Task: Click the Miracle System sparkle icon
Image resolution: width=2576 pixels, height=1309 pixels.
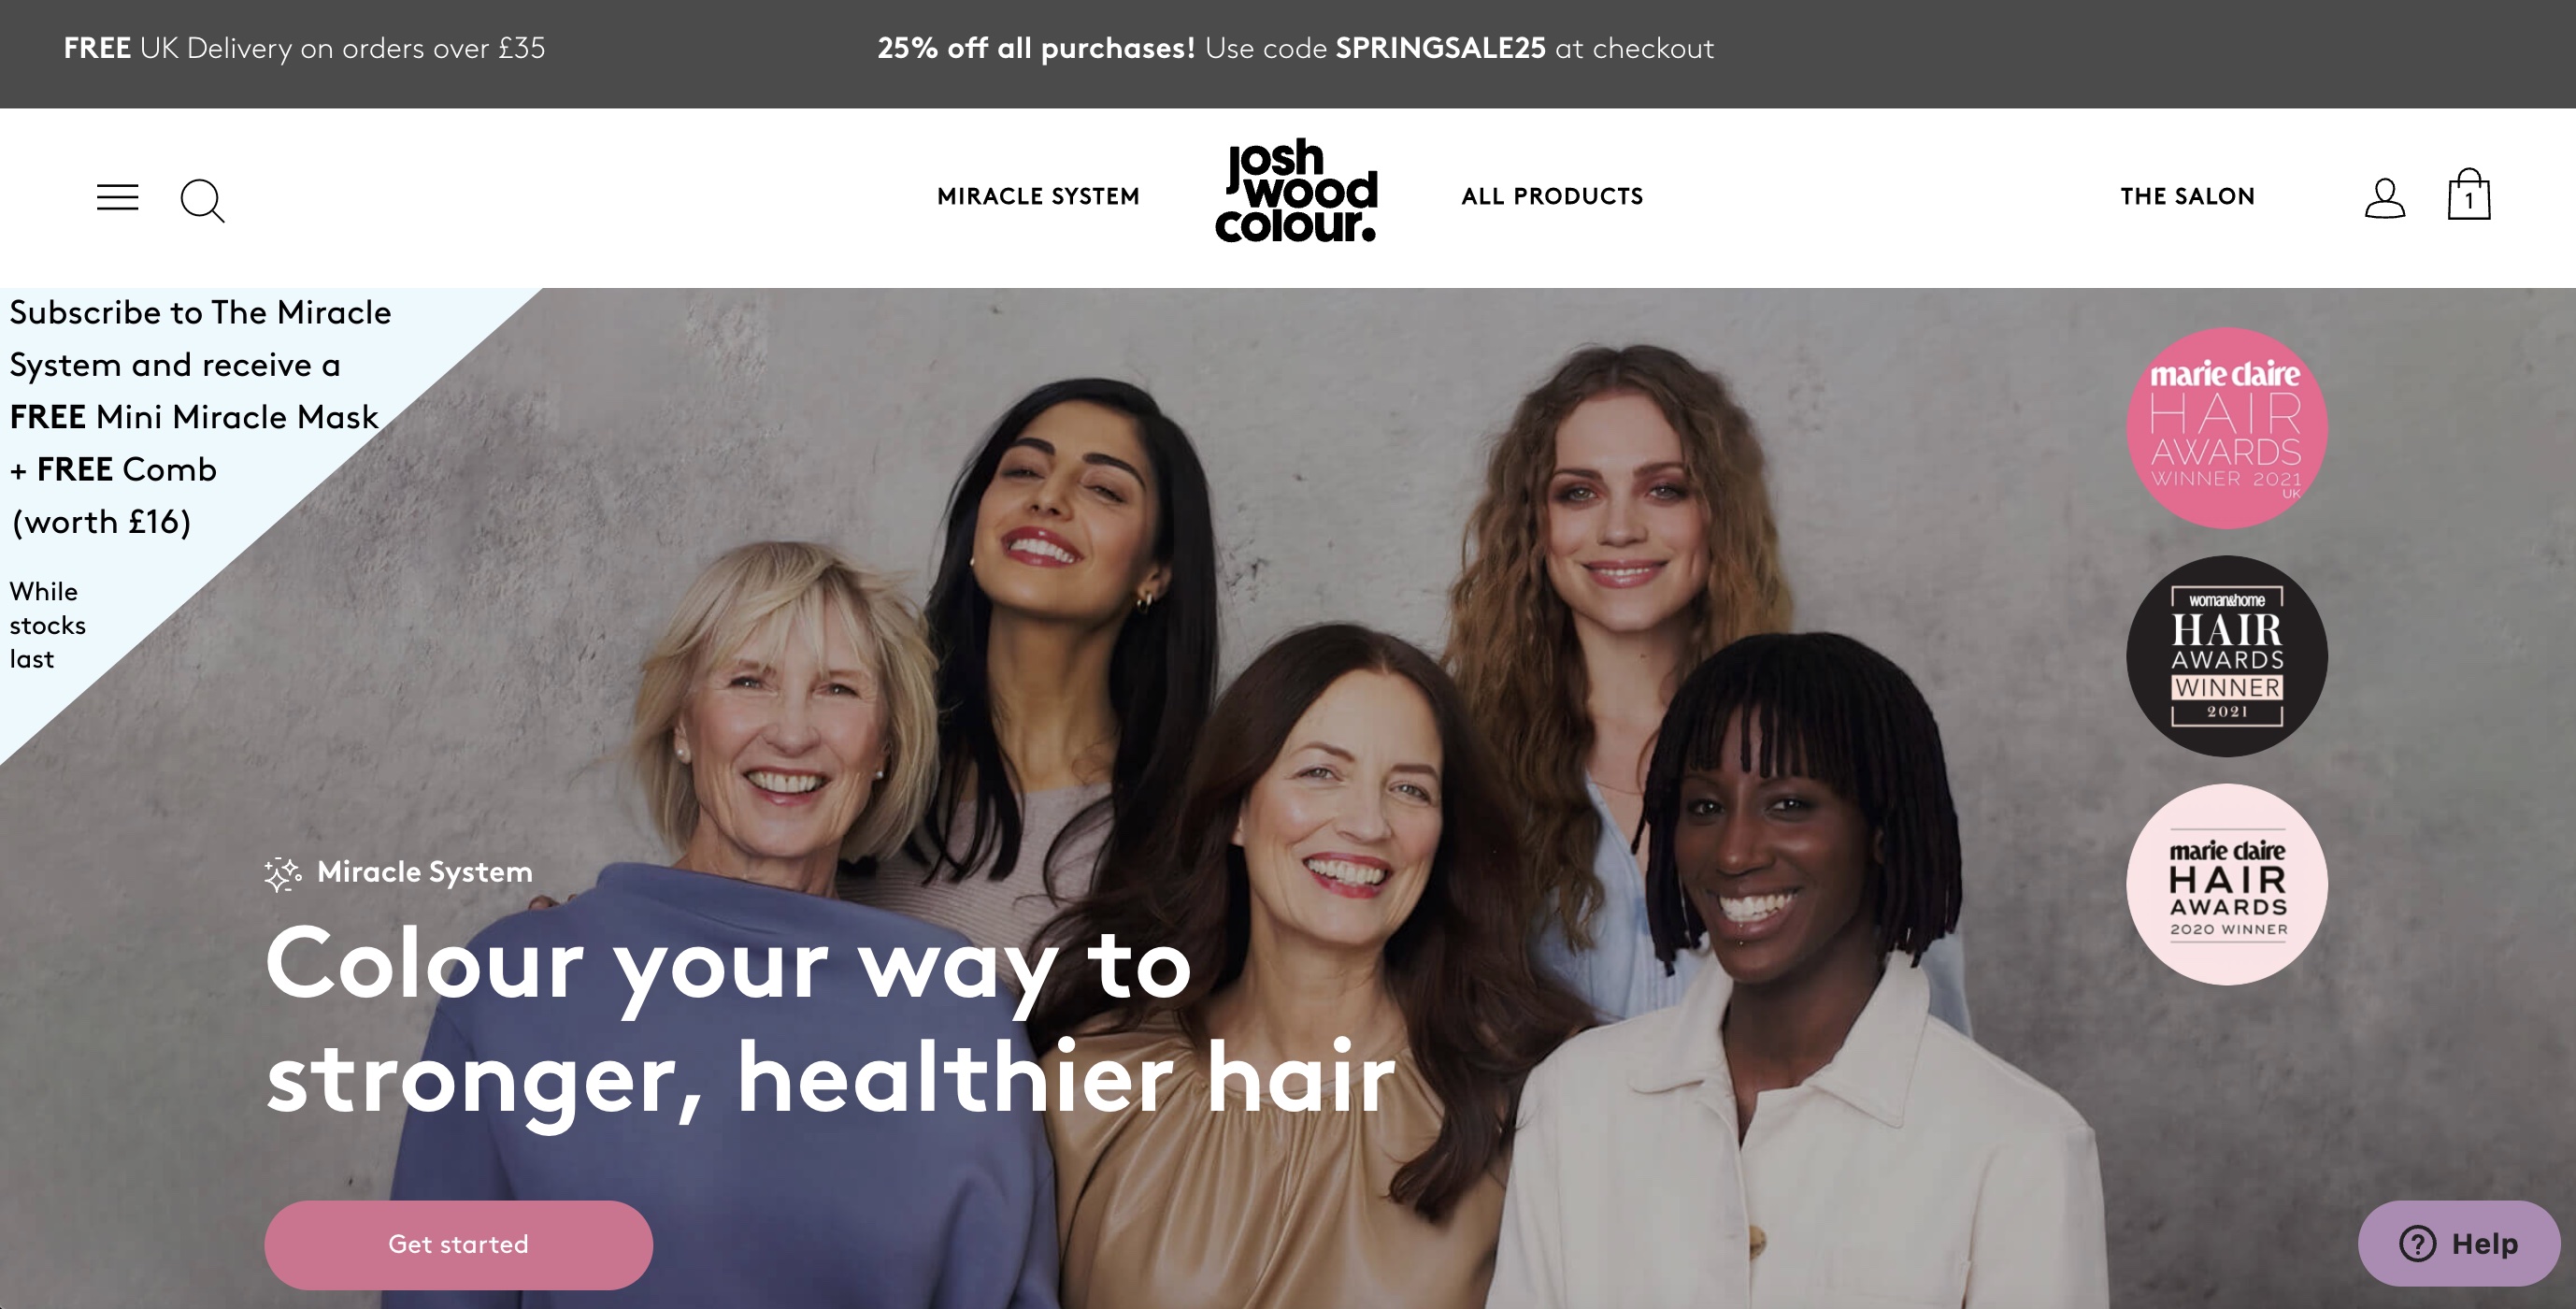Action: [x=283, y=873]
